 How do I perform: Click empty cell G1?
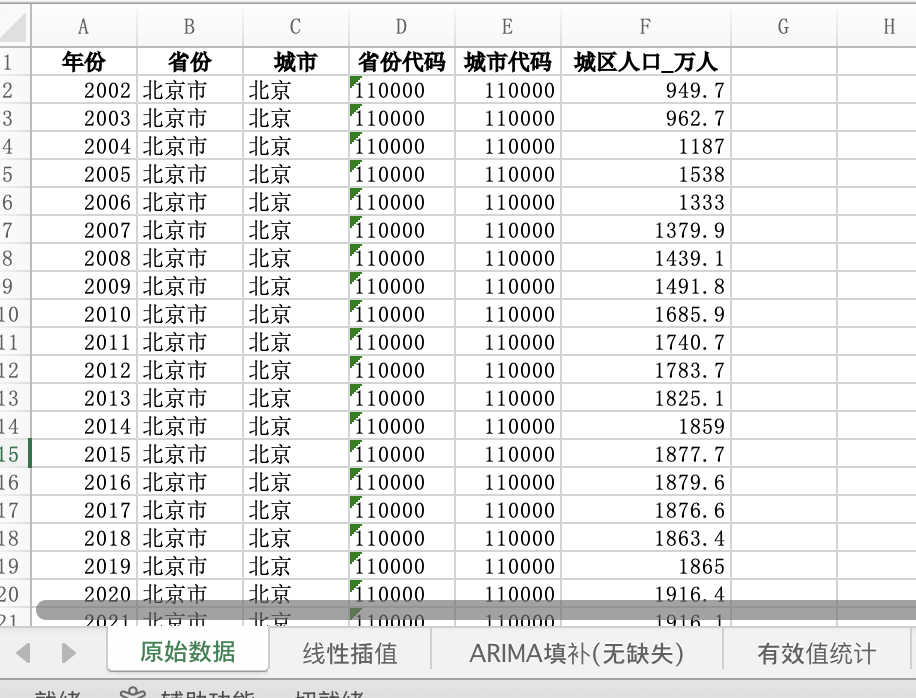pyautogui.click(x=783, y=61)
